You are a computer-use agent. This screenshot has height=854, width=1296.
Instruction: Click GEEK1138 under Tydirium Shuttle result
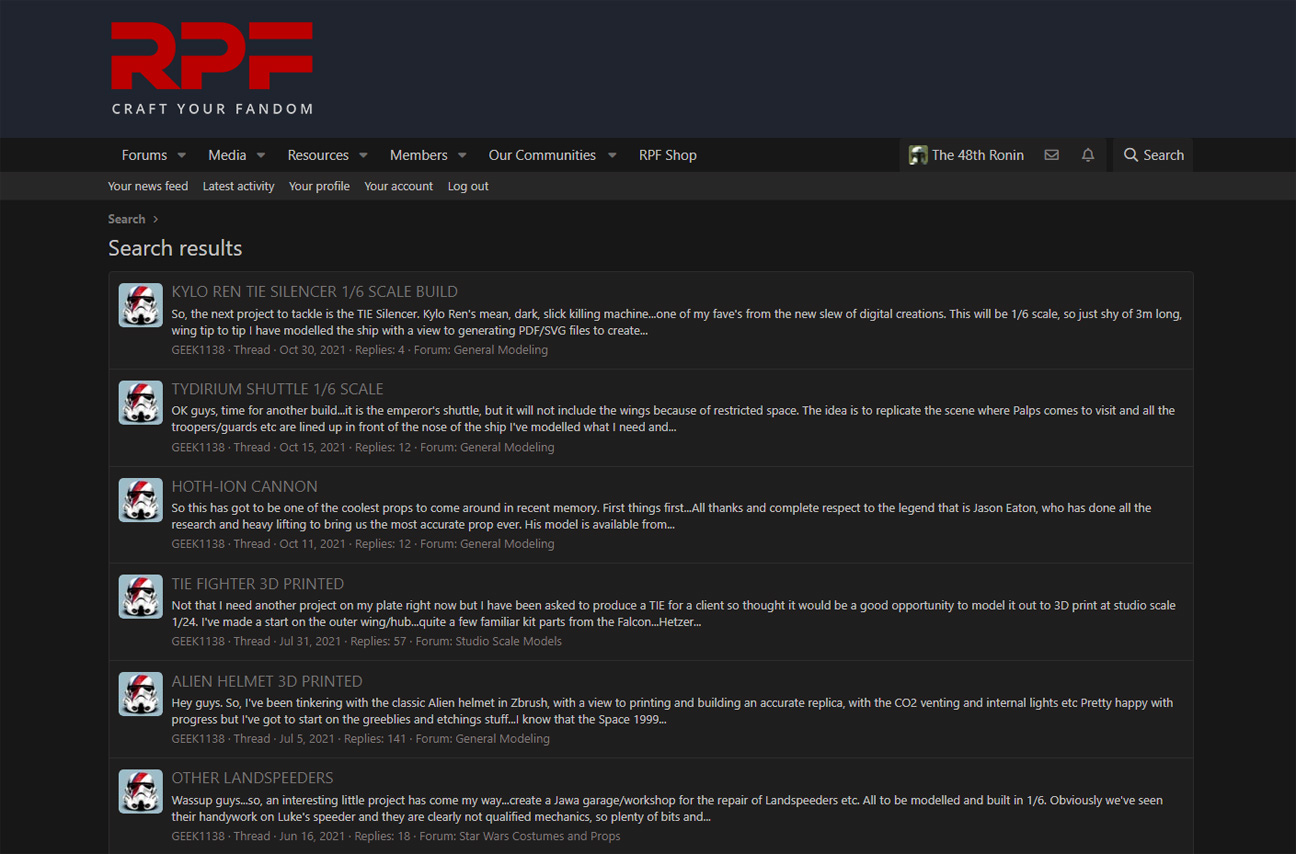coord(198,447)
